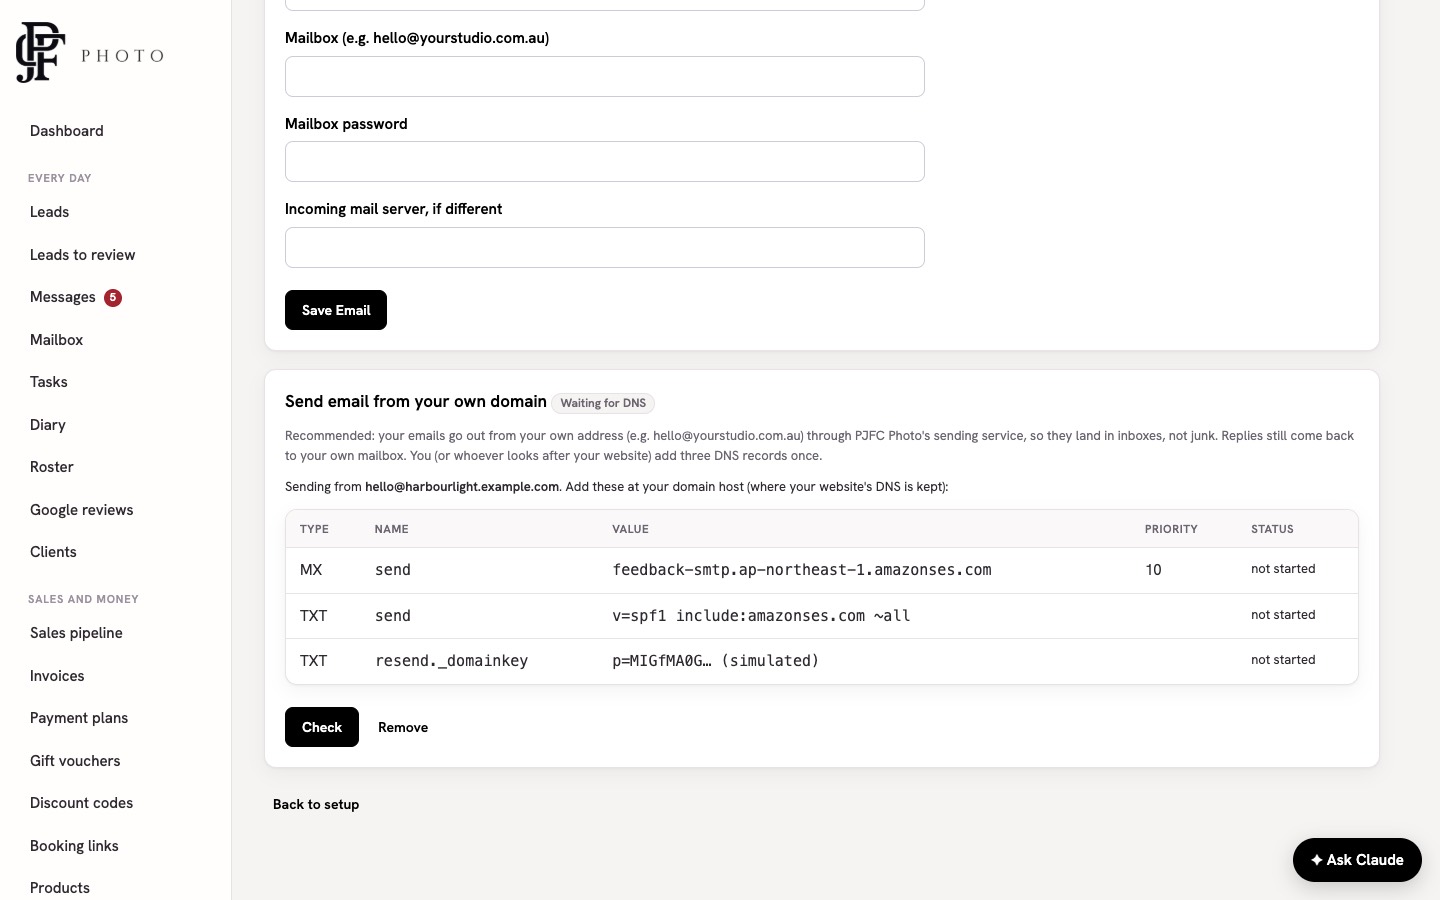Click into the Mailbox password field
Viewport: 1440px width, 900px height.
pyautogui.click(x=605, y=162)
